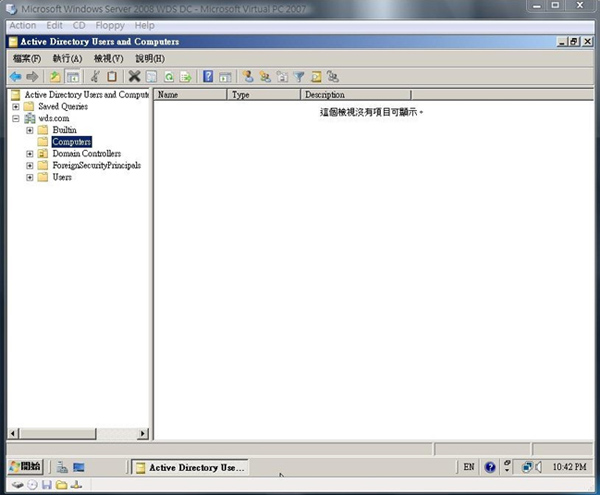Open the 執行(A) menu
The height and width of the screenshot is (495, 600).
[x=67, y=59]
